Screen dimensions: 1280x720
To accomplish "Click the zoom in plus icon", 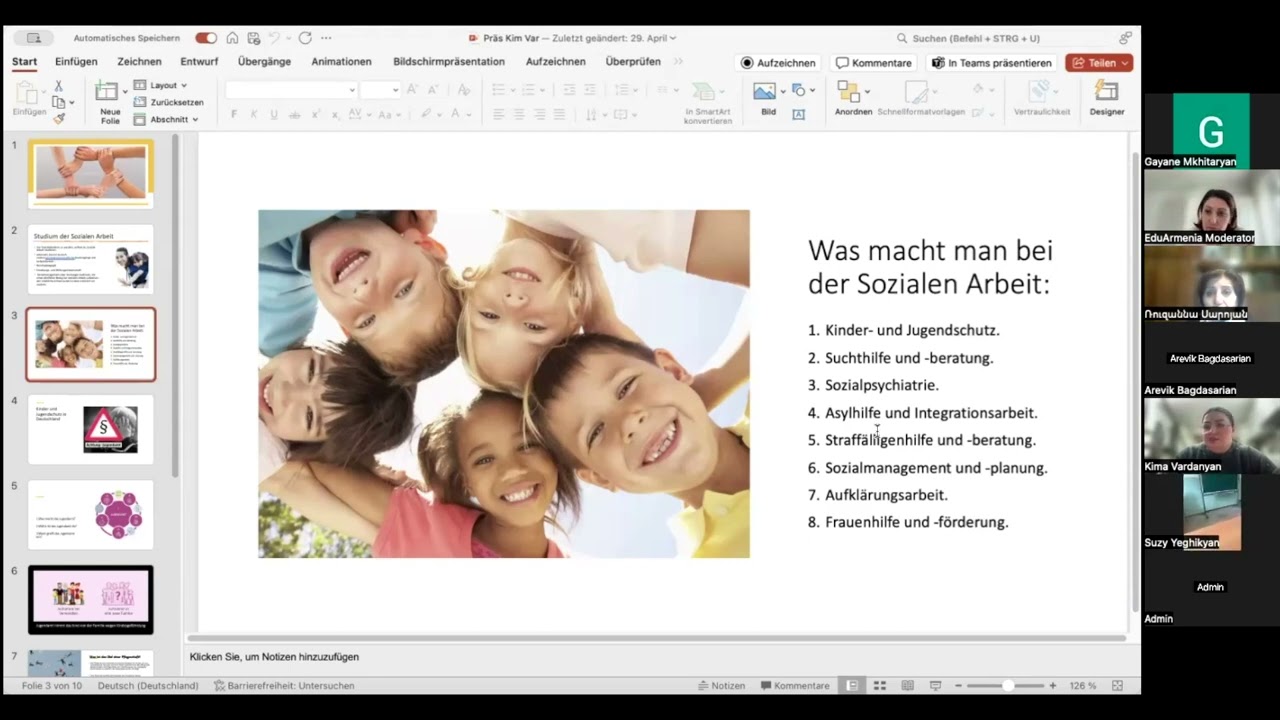I will tap(1053, 685).
